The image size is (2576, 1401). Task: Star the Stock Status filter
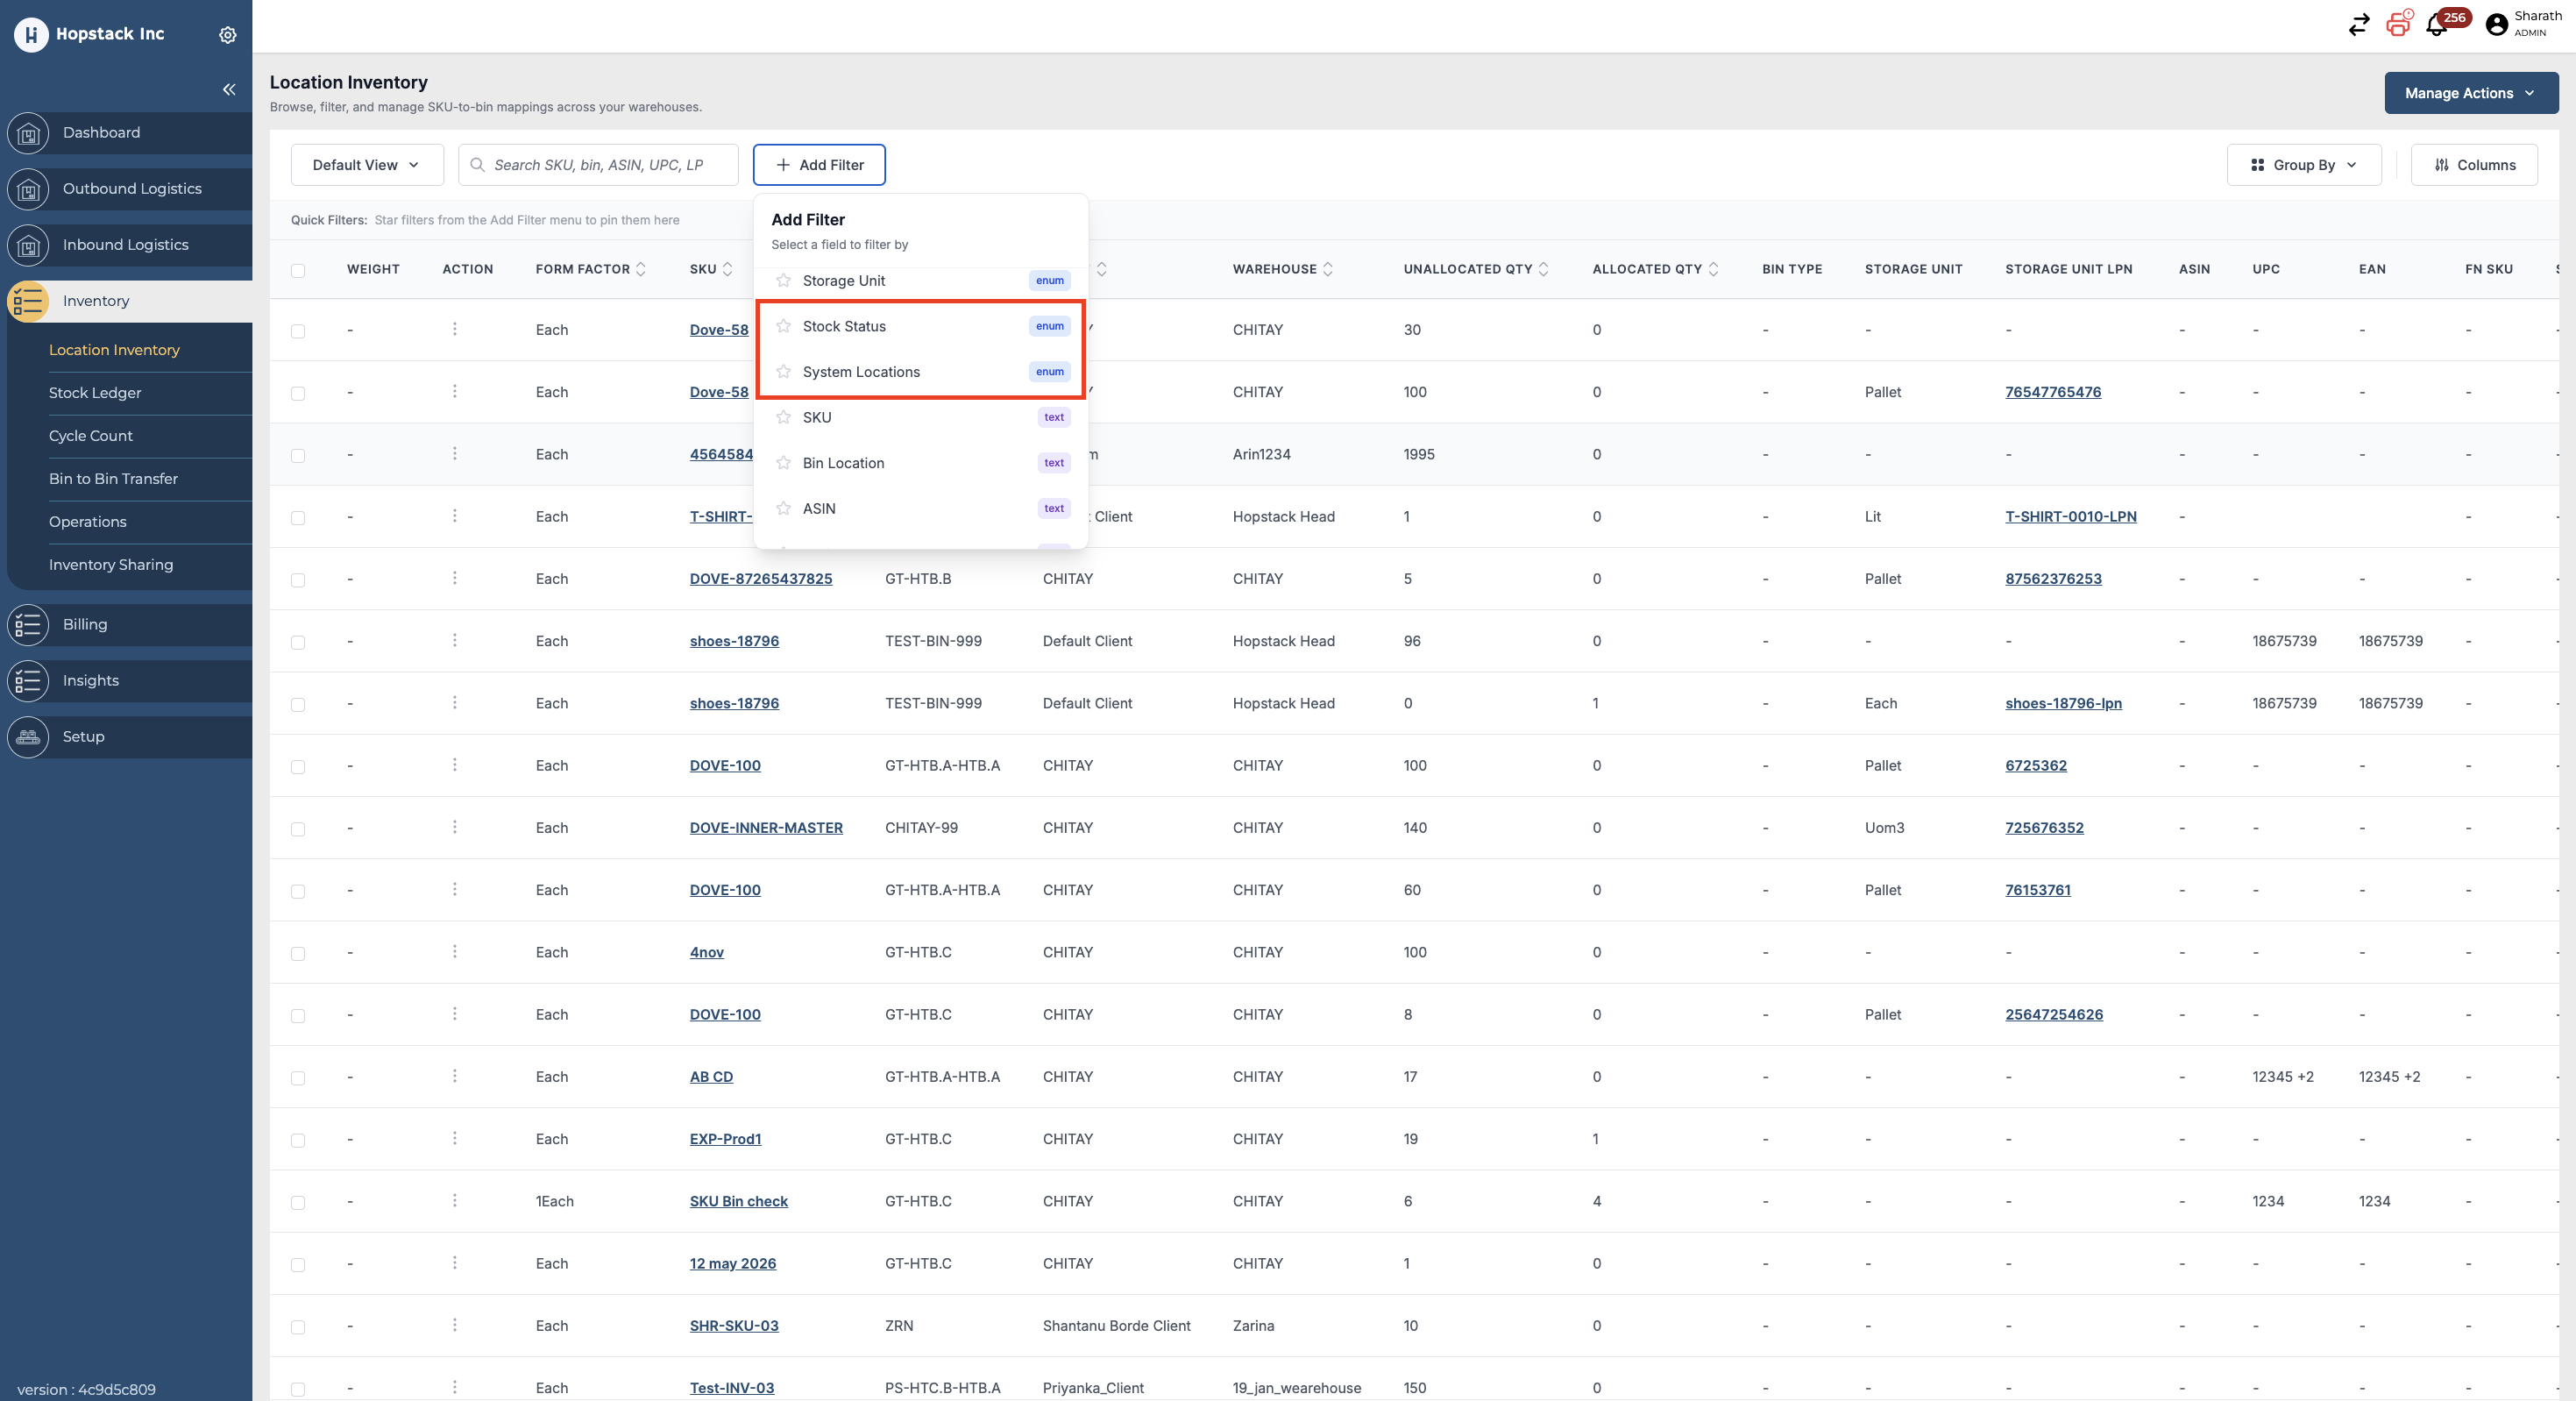[x=784, y=326]
